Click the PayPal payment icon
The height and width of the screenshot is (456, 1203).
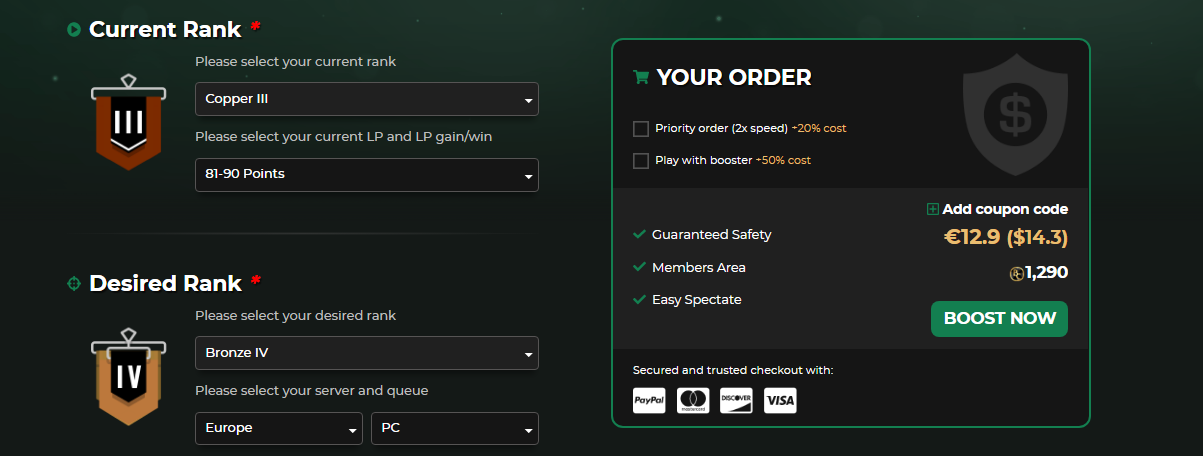(649, 401)
